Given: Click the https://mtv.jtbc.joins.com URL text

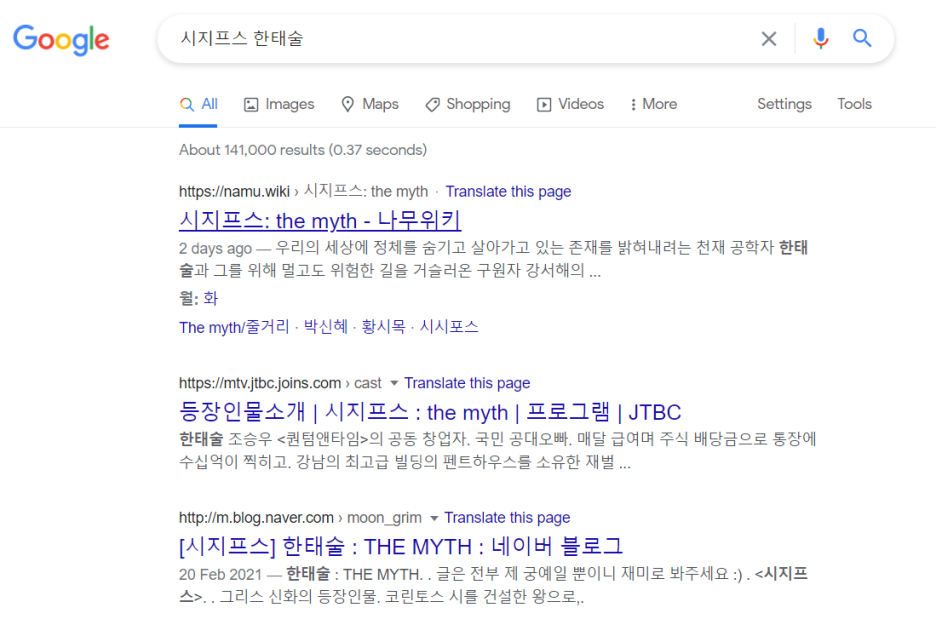Looking at the screenshot, I should tap(260, 383).
